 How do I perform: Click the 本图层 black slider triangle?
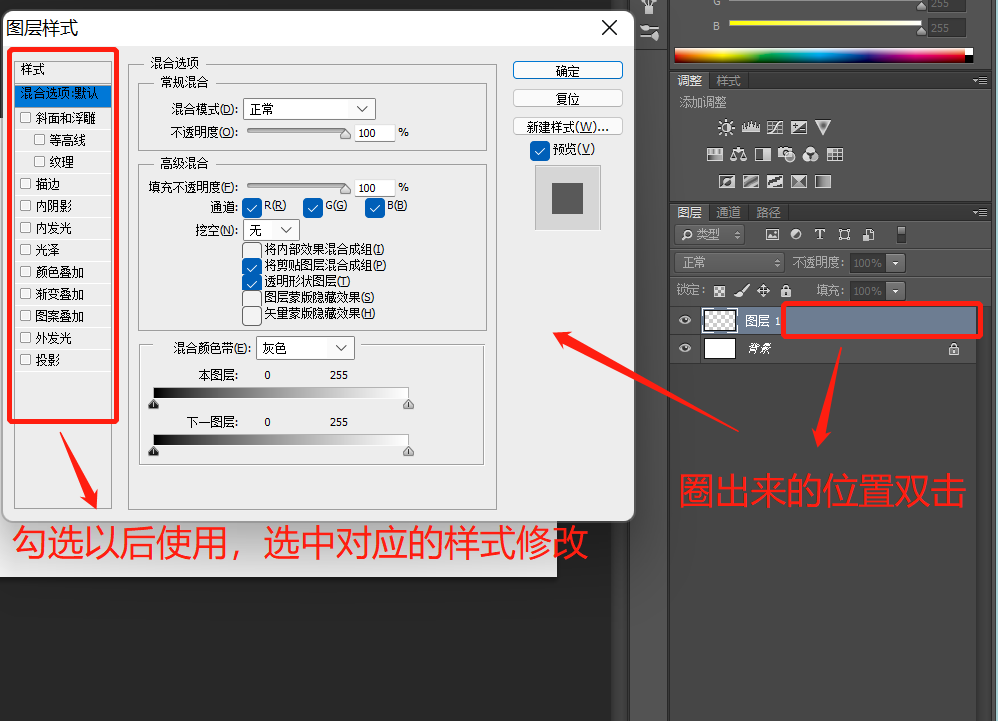153,404
